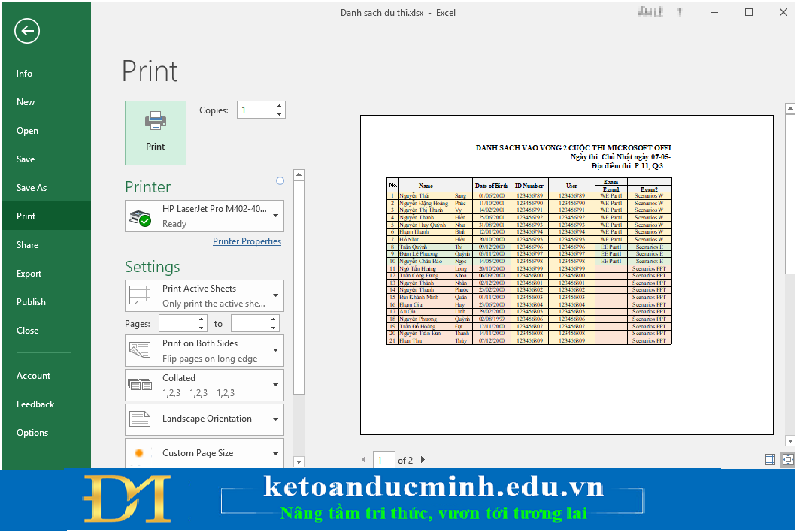Select Export in the left menu
The width and height of the screenshot is (795, 531).
click(29, 274)
